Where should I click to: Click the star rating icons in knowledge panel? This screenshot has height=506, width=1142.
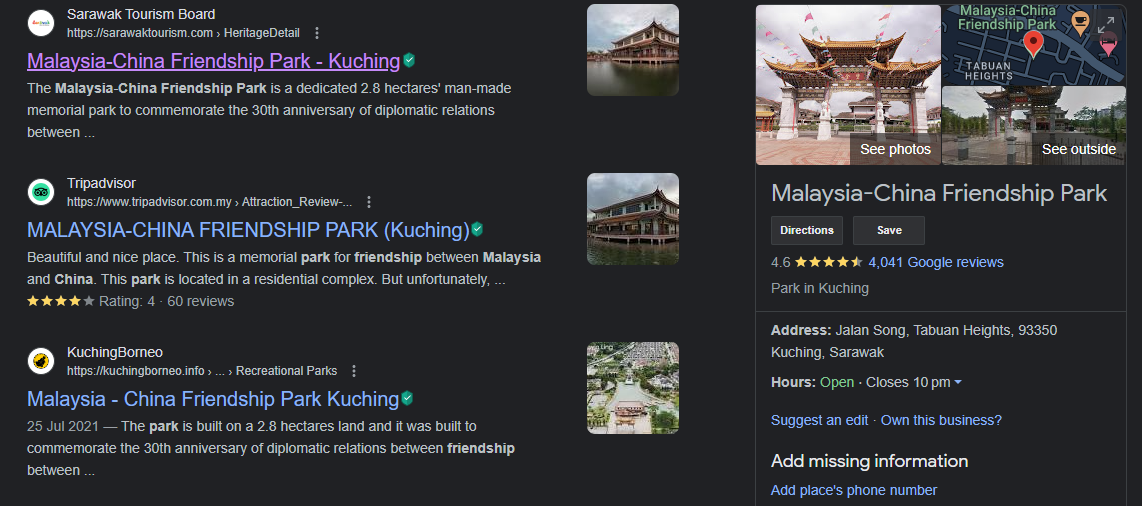tap(828, 262)
